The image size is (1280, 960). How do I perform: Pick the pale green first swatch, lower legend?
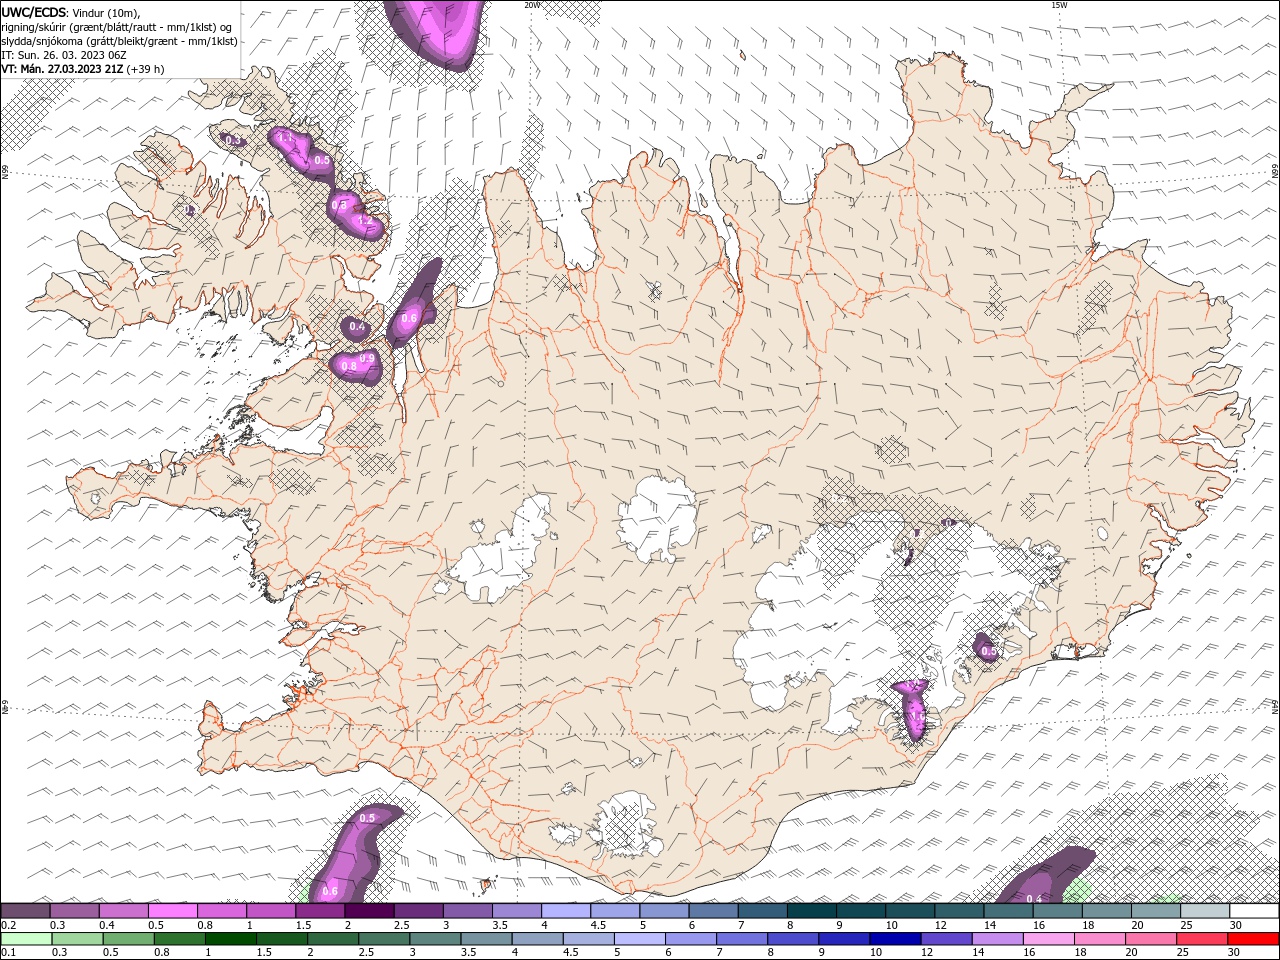point(26,939)
